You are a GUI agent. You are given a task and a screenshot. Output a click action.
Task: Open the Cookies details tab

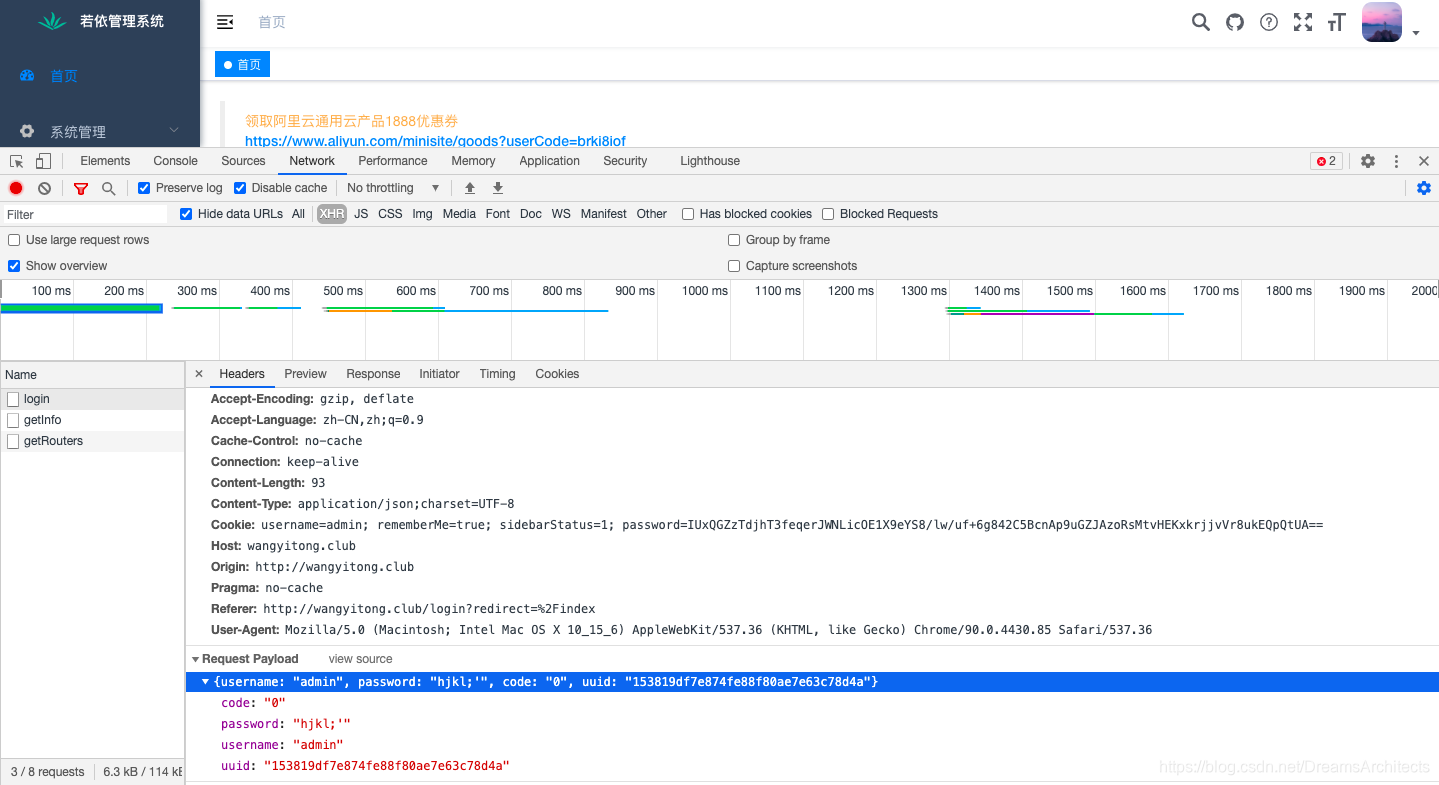[x=557, y=374]
